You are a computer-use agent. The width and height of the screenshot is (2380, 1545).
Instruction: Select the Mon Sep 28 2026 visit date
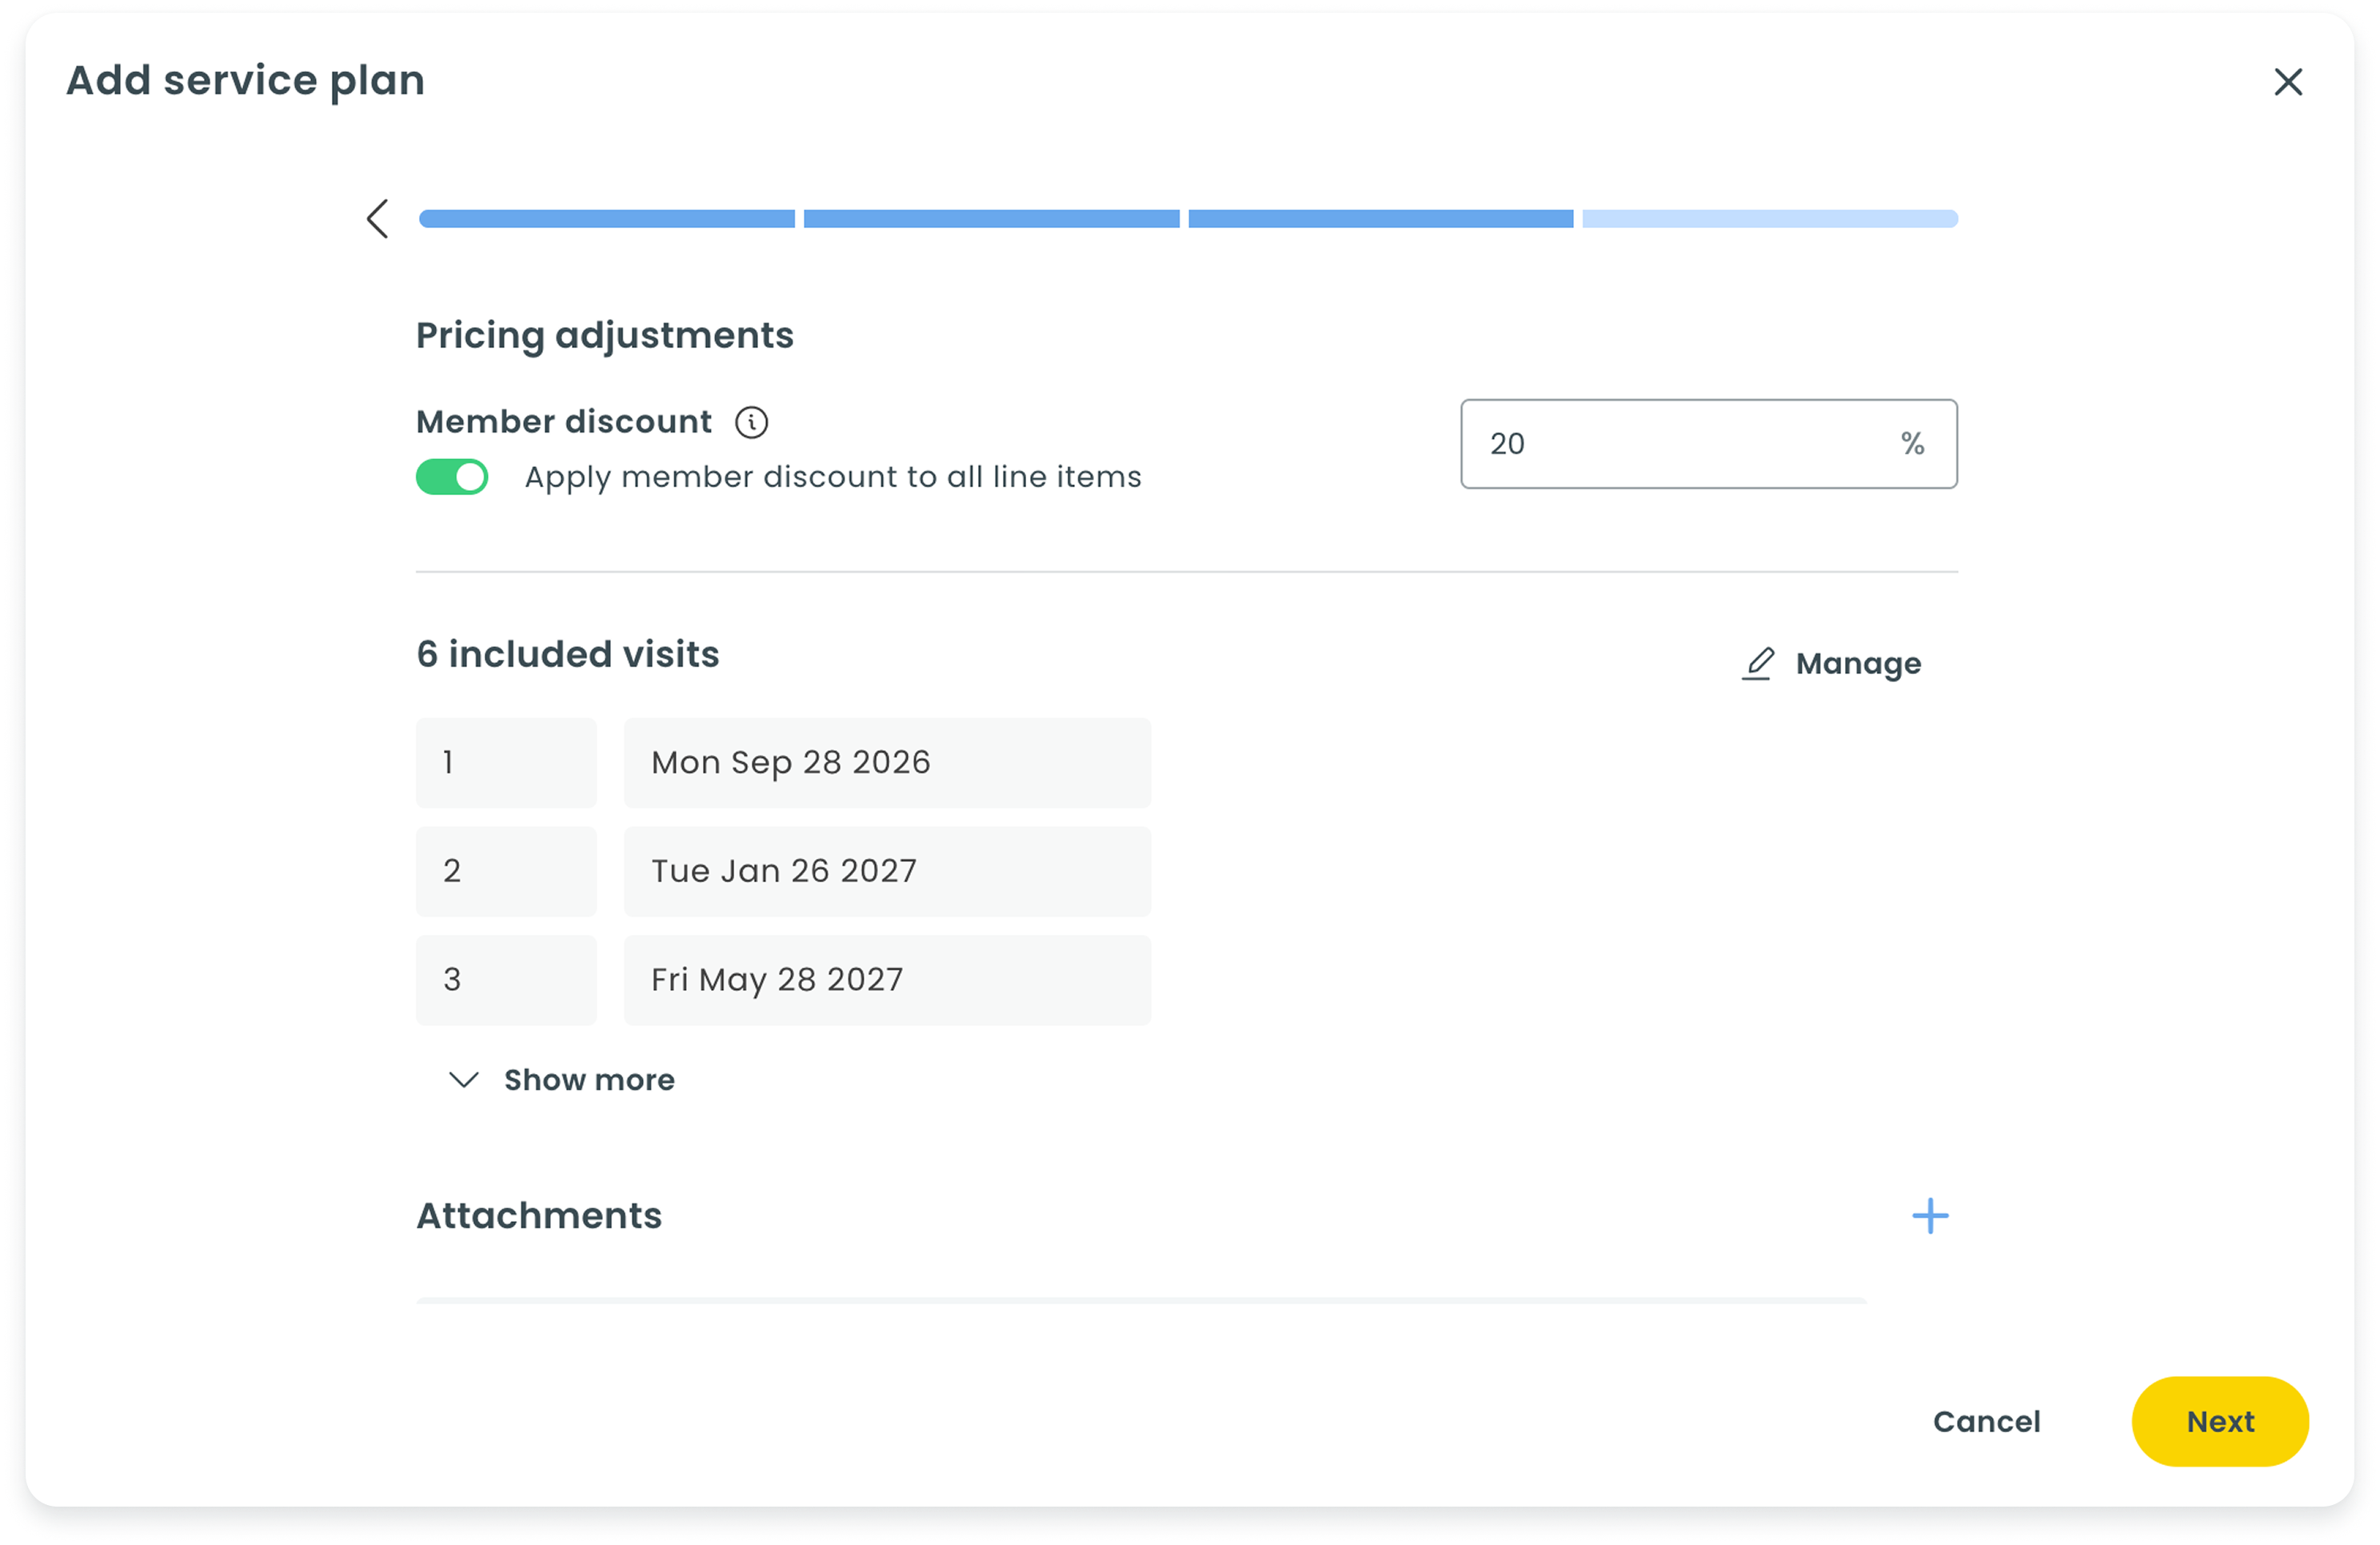pos(887,762)
